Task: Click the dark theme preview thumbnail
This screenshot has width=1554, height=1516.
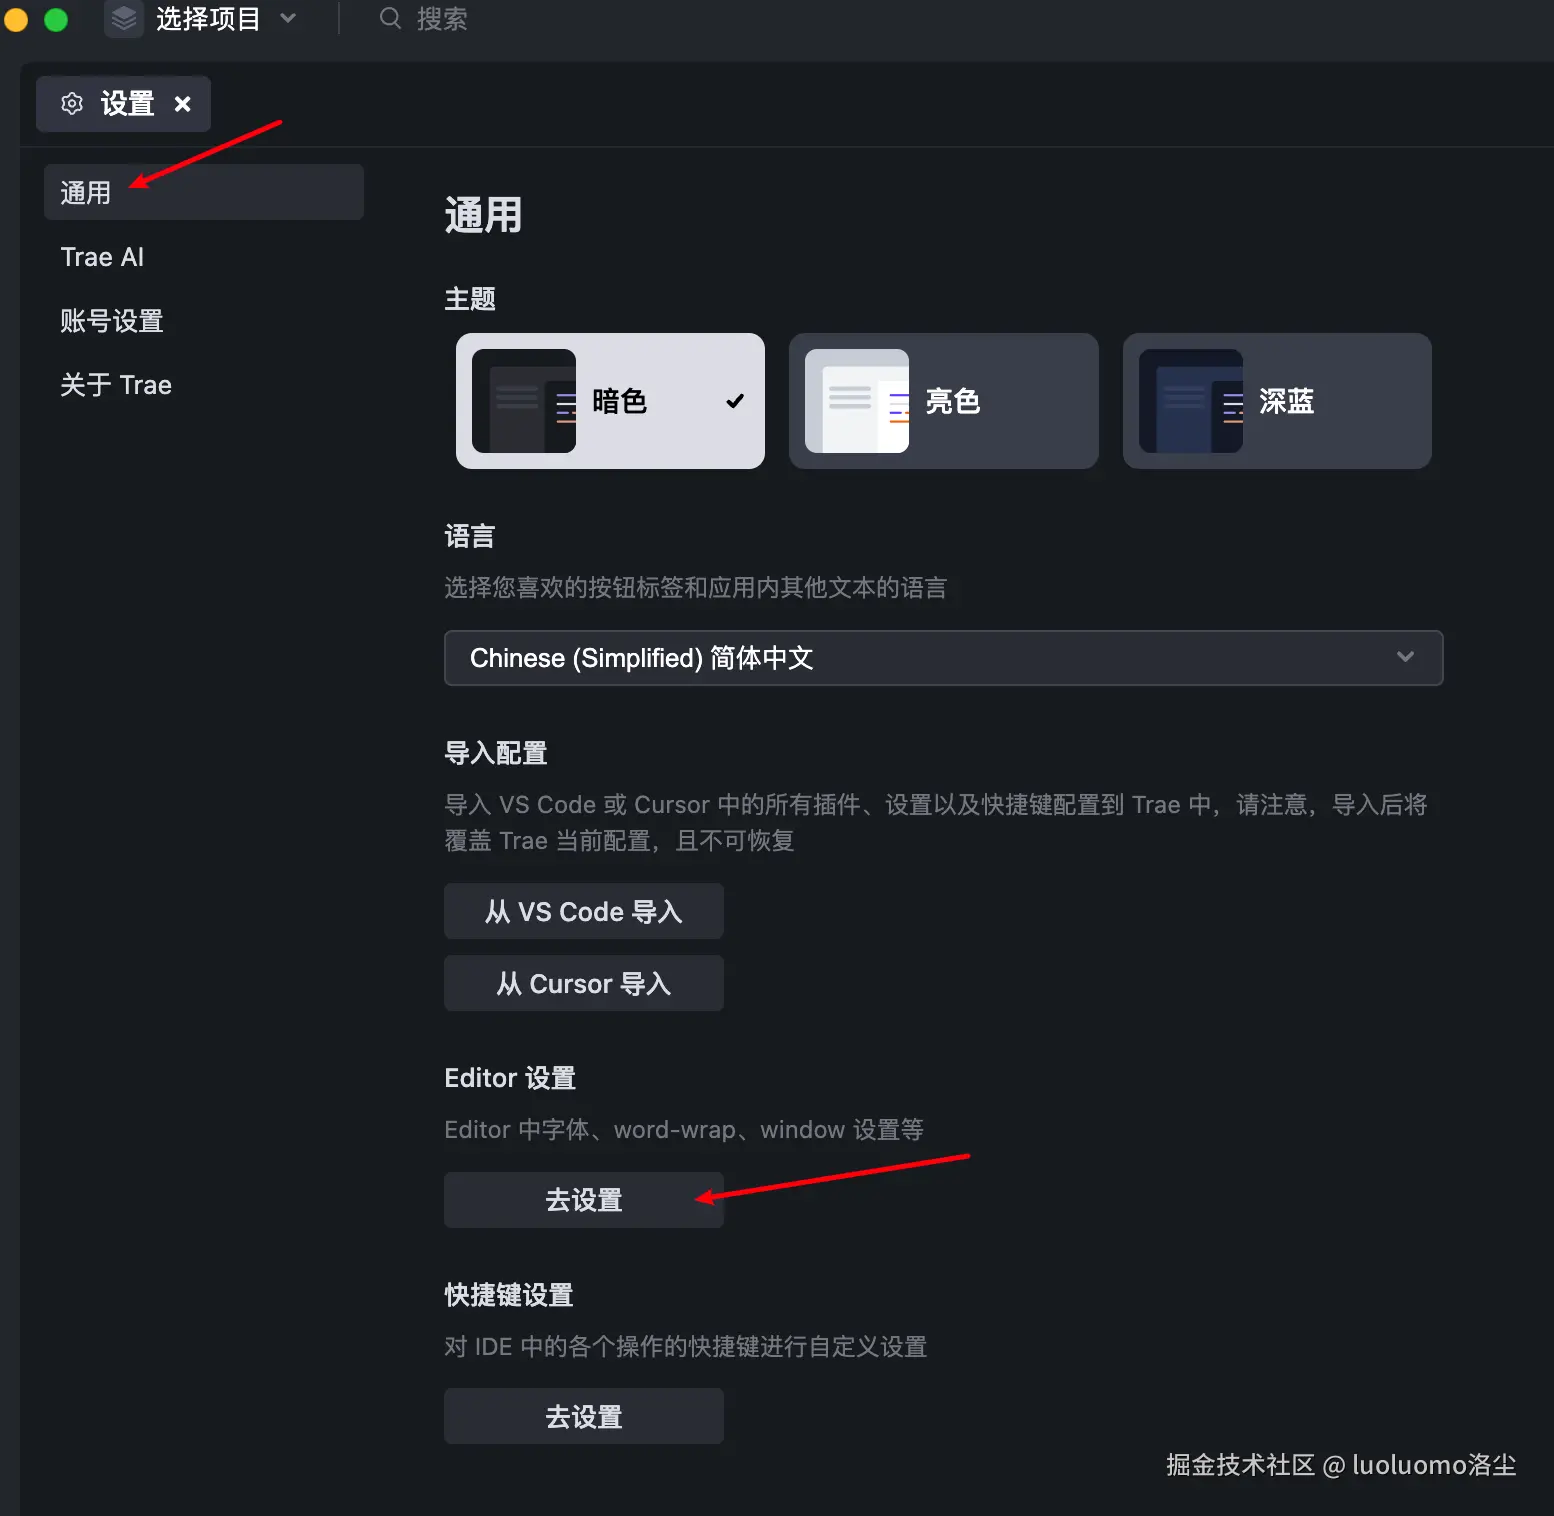Action: tap(524, 401)
